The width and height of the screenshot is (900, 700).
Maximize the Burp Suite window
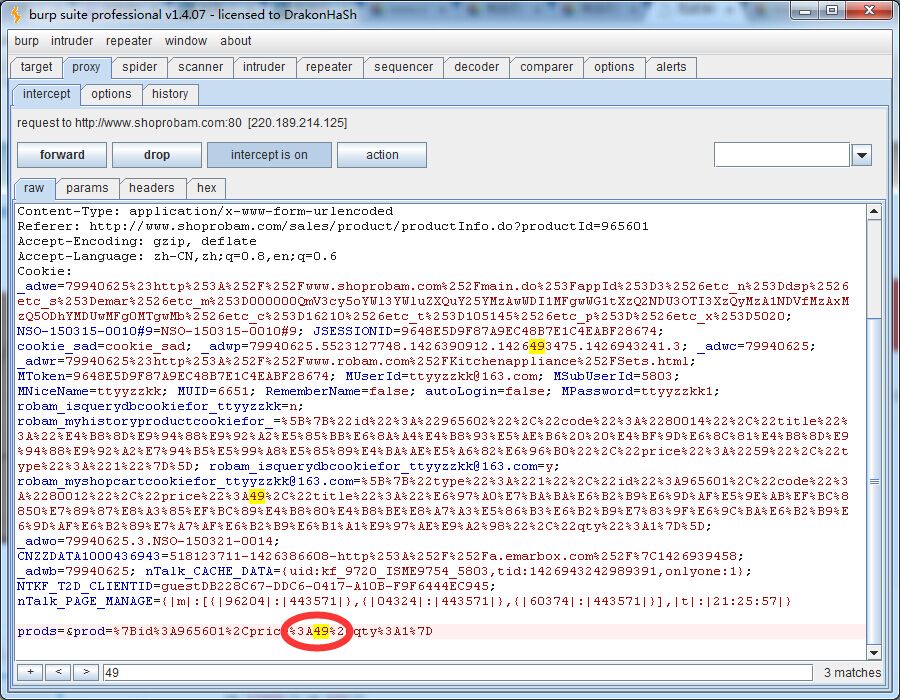[x=832, y=11]
